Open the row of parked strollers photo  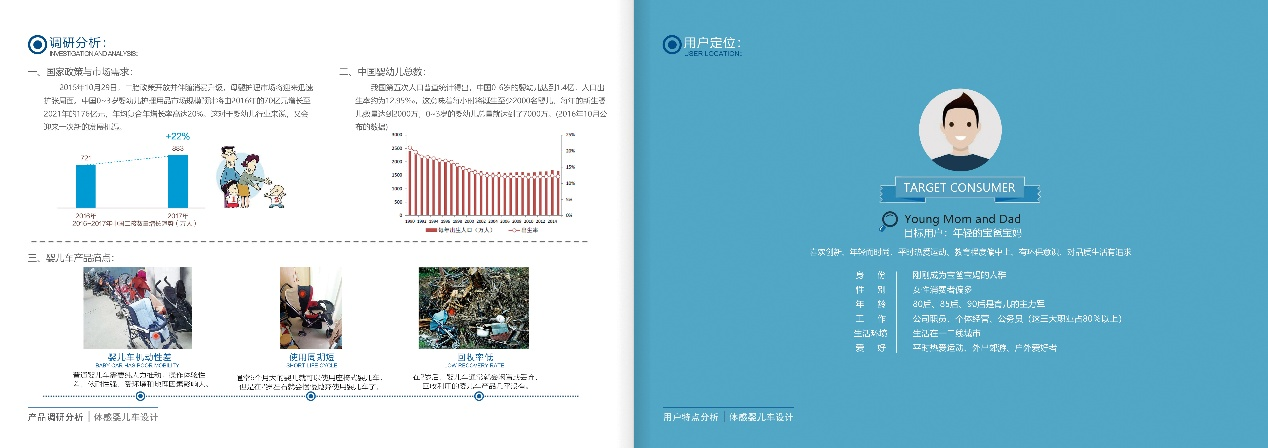(137, 308)
